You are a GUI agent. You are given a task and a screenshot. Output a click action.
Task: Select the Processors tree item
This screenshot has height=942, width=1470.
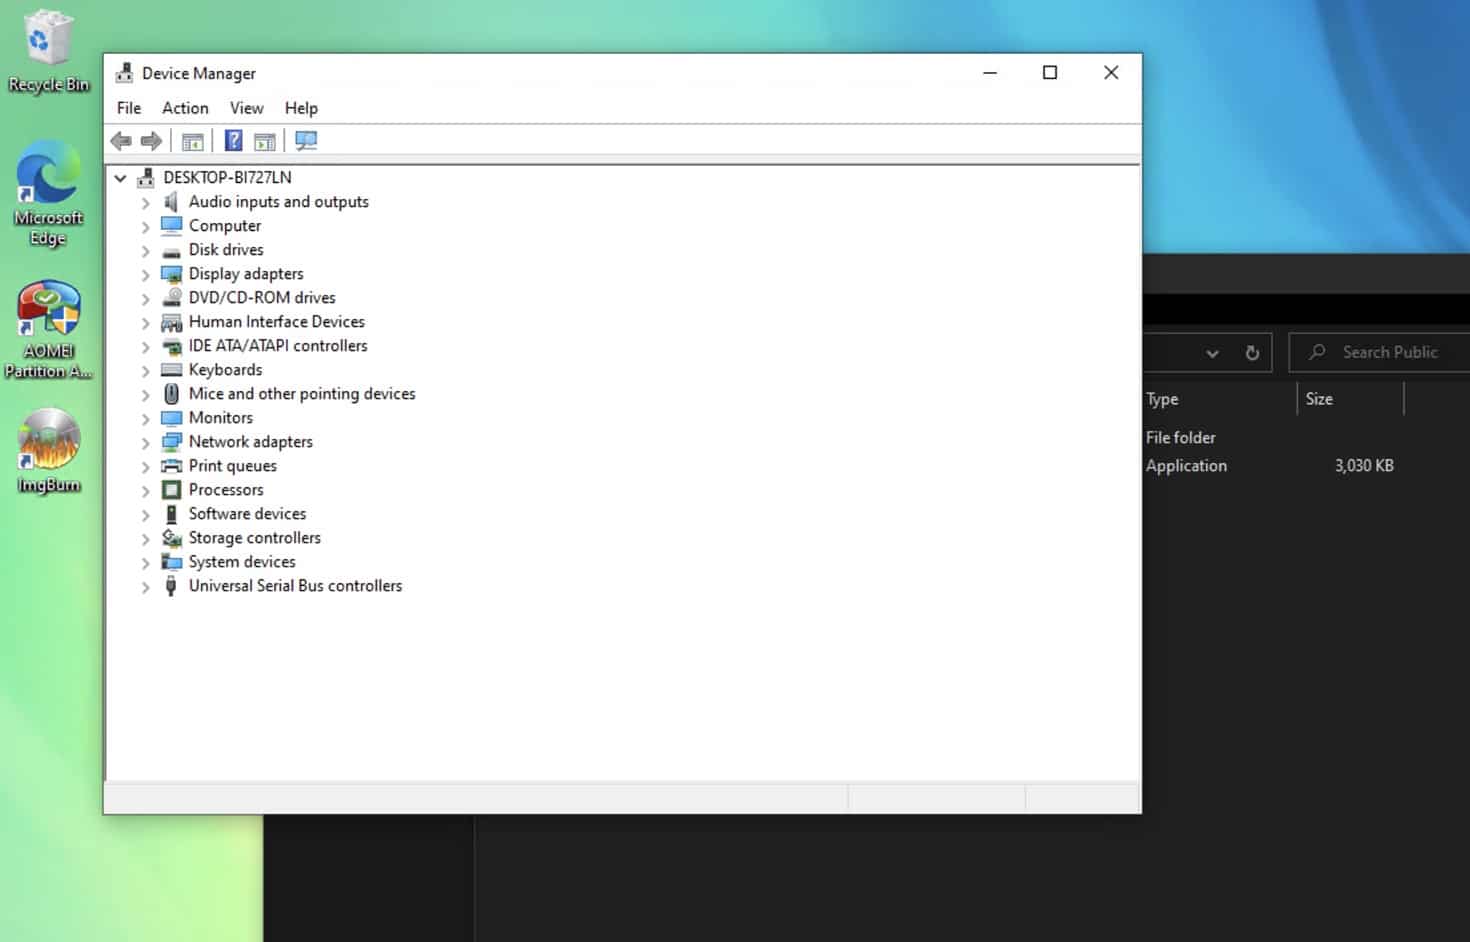pyautogui.click(x=226, y=490)
